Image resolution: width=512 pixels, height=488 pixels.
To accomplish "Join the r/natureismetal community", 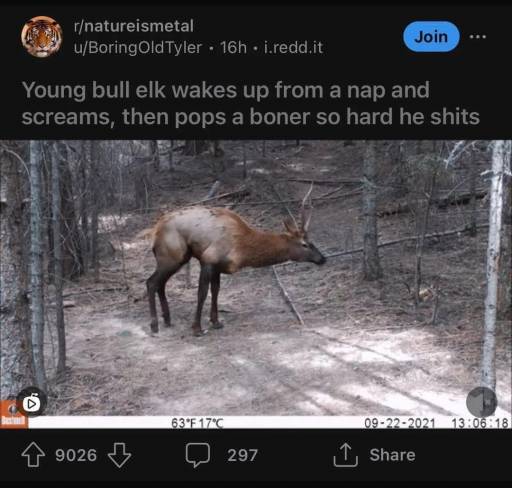I will (431, 37).
